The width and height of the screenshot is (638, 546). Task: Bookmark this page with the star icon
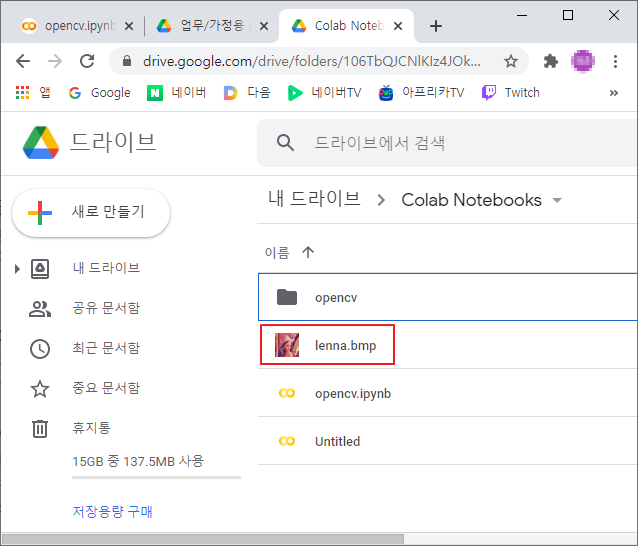tap(511, 61)
